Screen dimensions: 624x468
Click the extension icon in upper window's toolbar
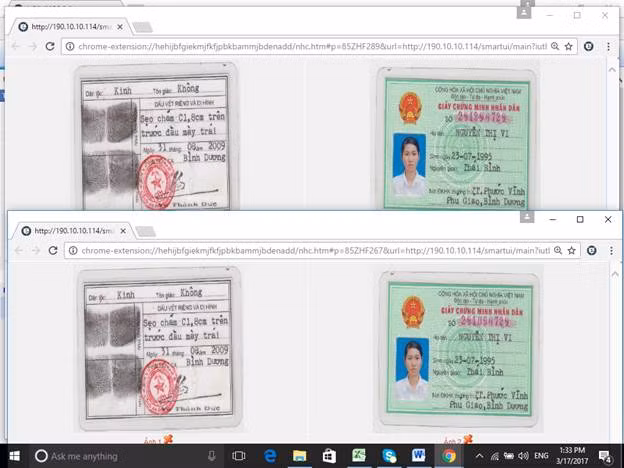click(589, 47)
